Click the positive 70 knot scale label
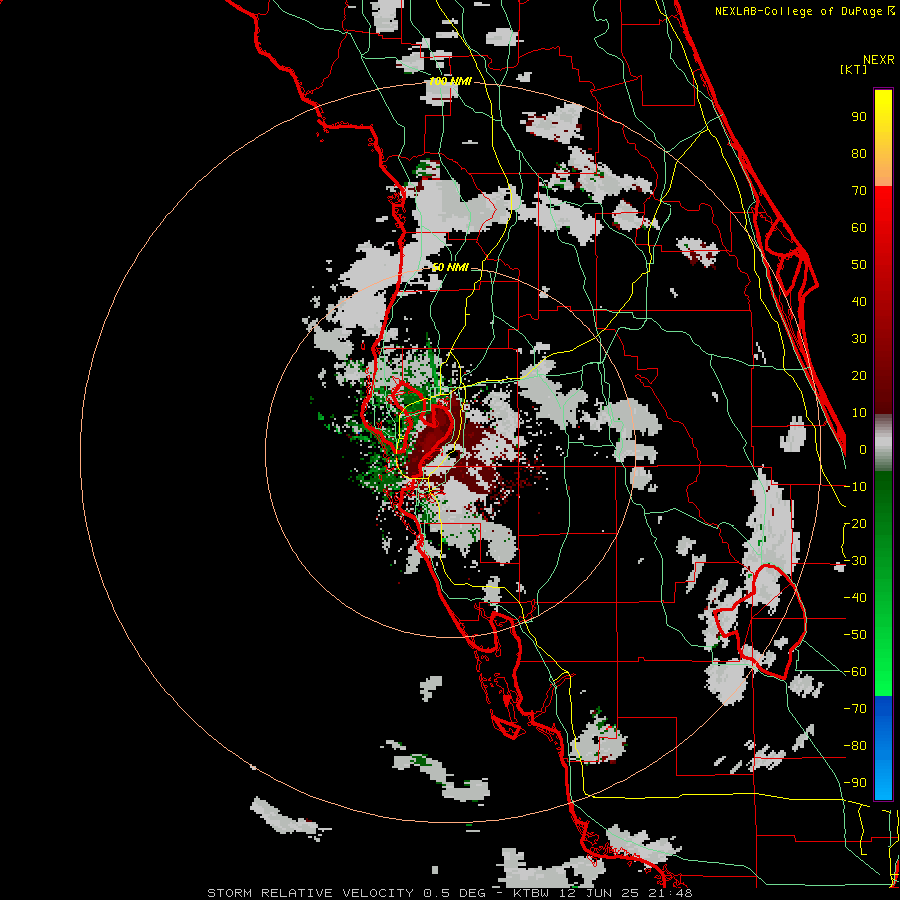 [x=859, y=191]
